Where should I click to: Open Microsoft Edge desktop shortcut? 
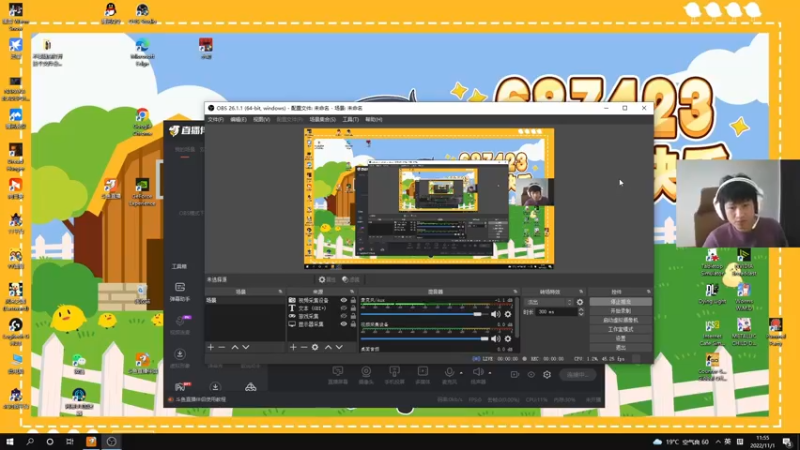[x=142, y=52]
